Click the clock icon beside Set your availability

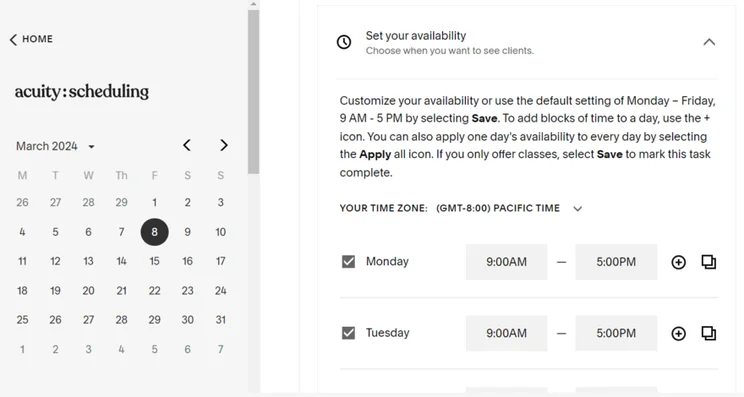point(344,42)
